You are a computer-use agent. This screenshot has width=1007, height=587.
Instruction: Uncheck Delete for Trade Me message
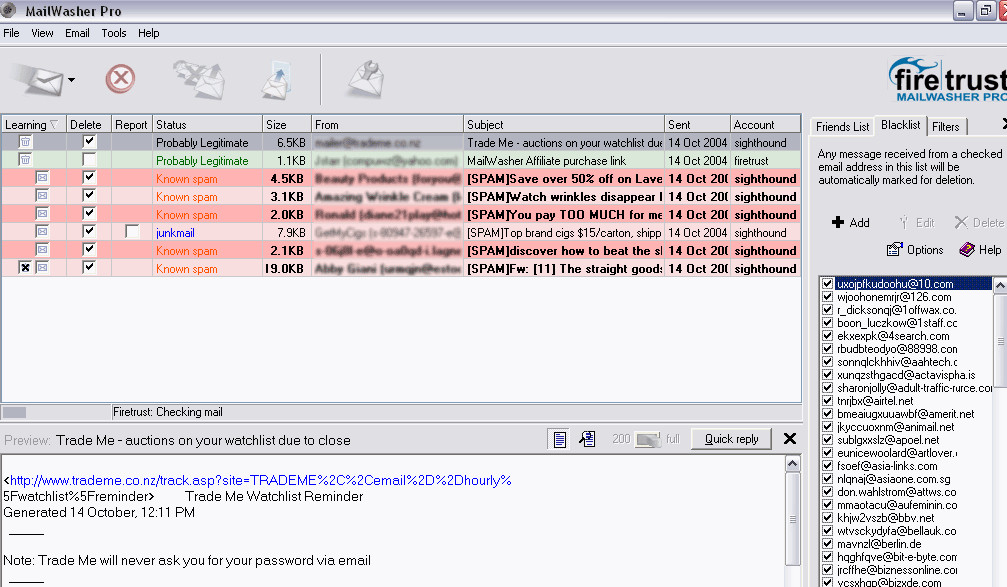click(x=89, y=142)
